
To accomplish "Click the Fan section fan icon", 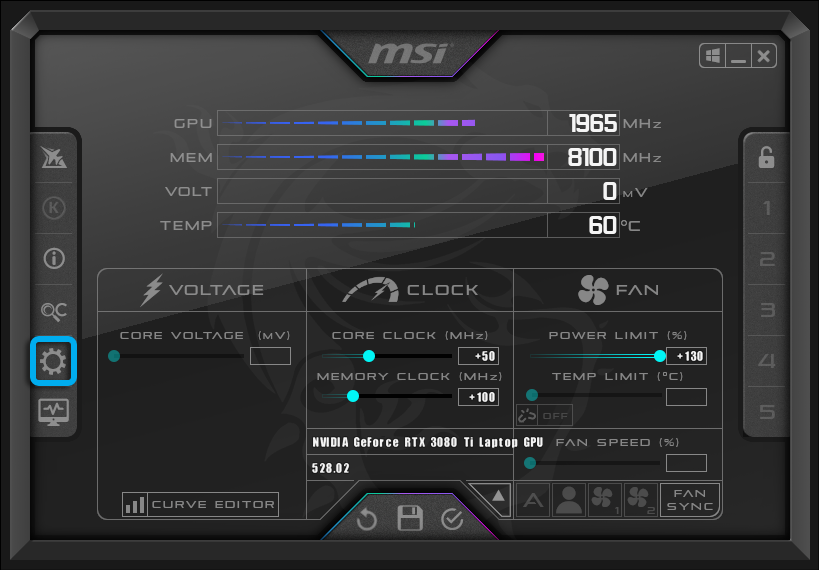I will (593, 290).
